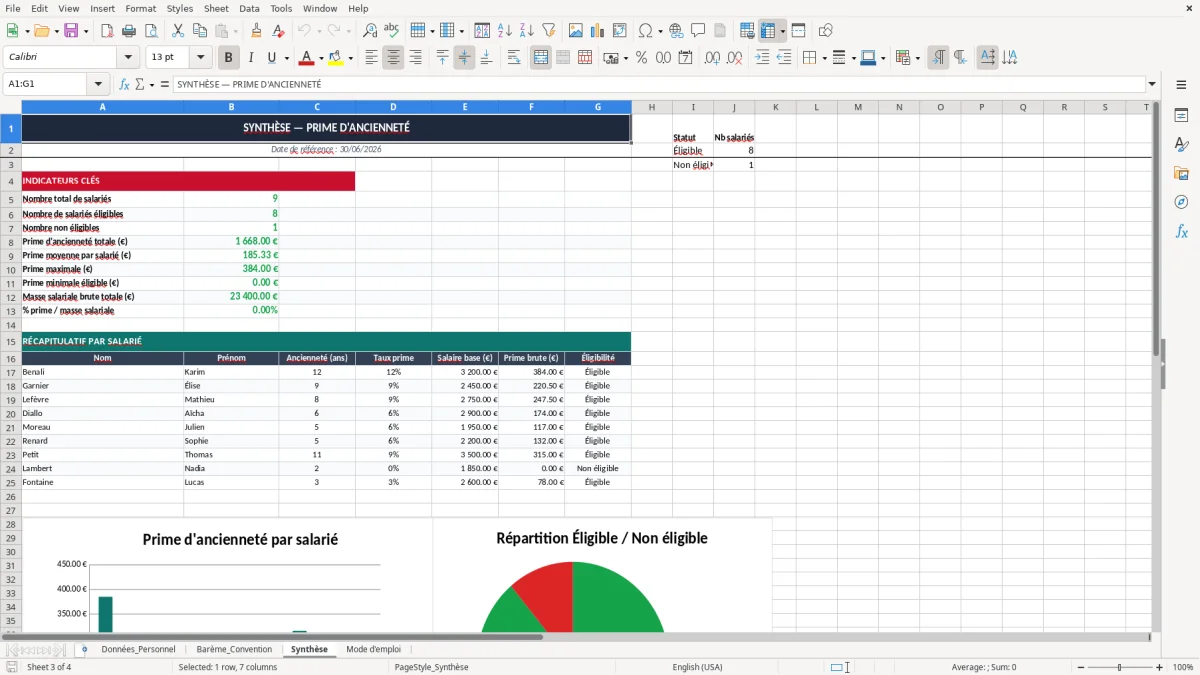The image size is (1200, 675).
Task: Open the Format menu
Action: [x=140, y=8]
